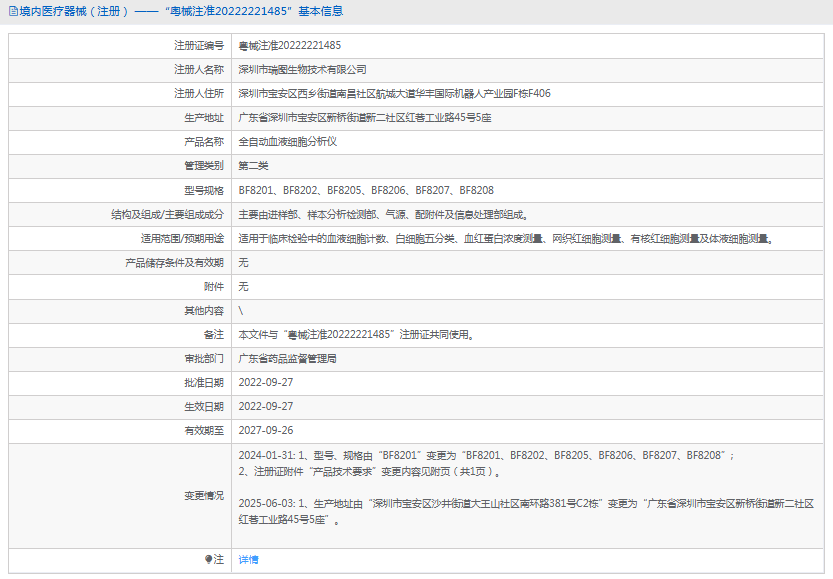Screen dimensions: 833x579
Task: Click the label 其他内容
Action: coord(204,311)
